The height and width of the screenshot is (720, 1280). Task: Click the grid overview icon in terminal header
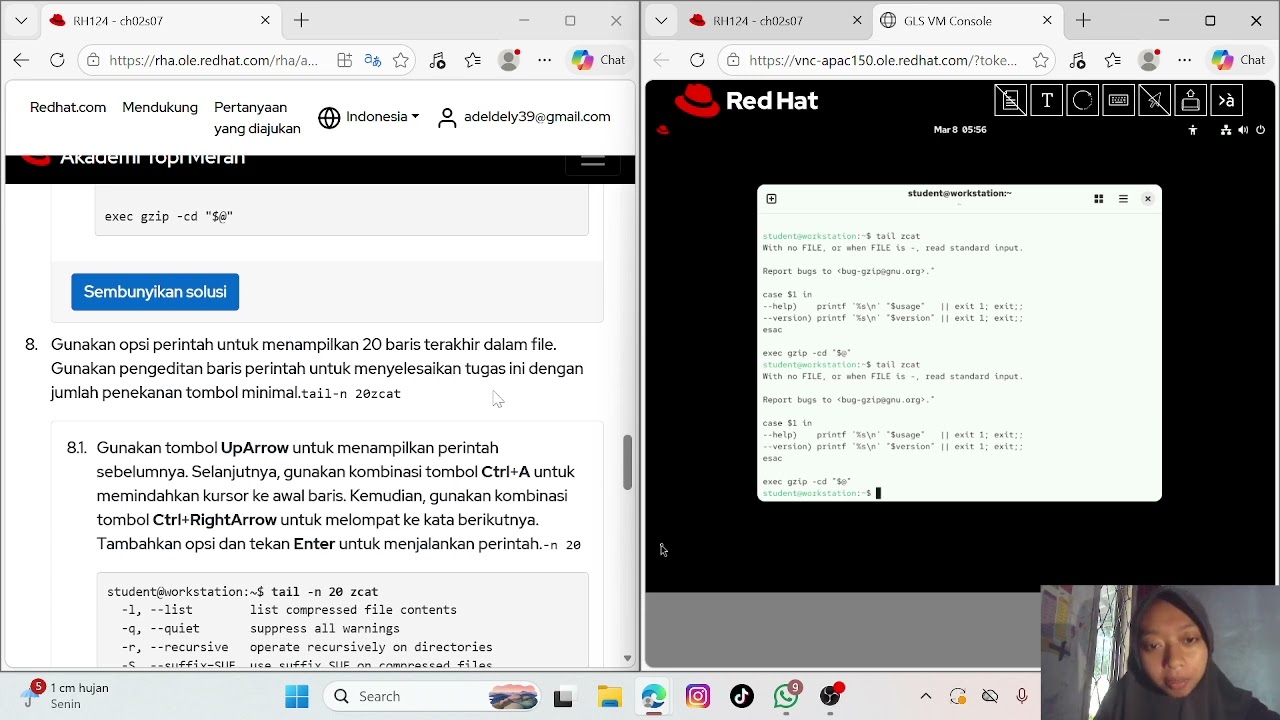[x=1098, y=199]
